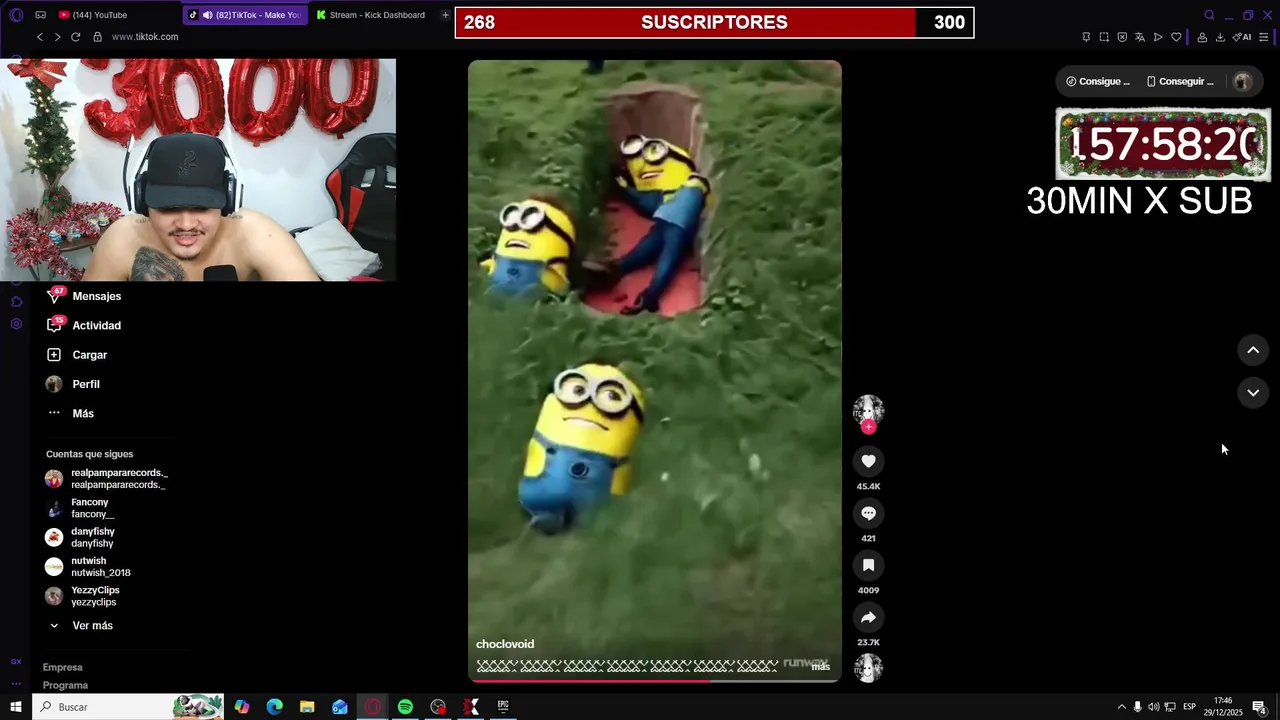Open the TikTok profile avatar menu
The image size is (1280, 720).
click(x=1242, y=82)
